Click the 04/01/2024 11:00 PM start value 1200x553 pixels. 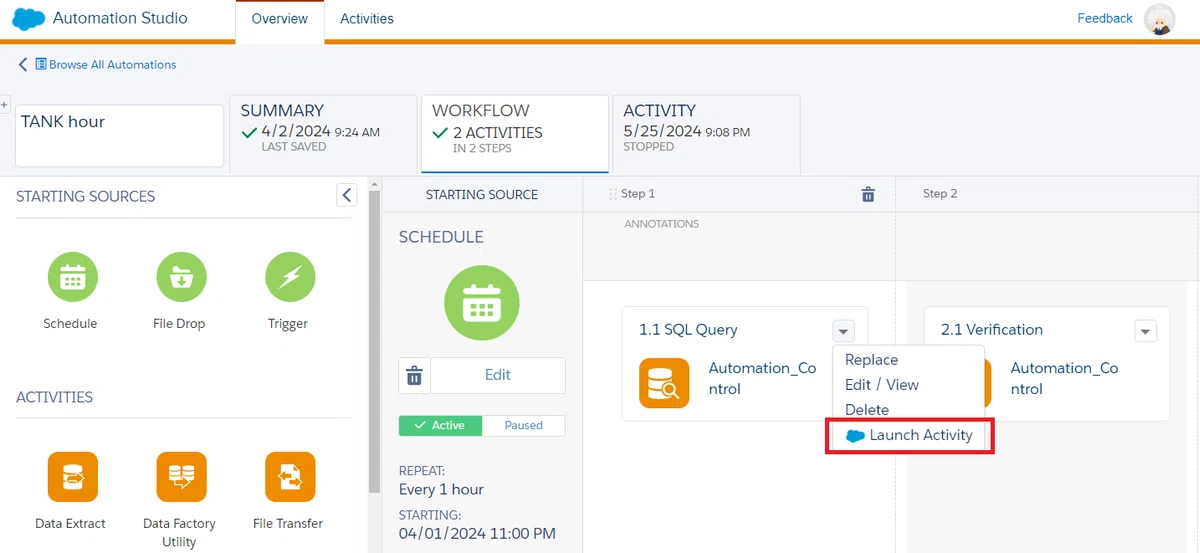click(x=477, y=534)
